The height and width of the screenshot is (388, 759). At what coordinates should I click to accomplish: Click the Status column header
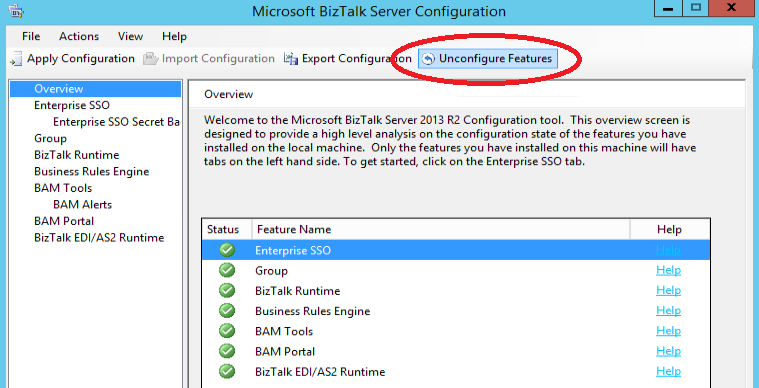point(227,229)
